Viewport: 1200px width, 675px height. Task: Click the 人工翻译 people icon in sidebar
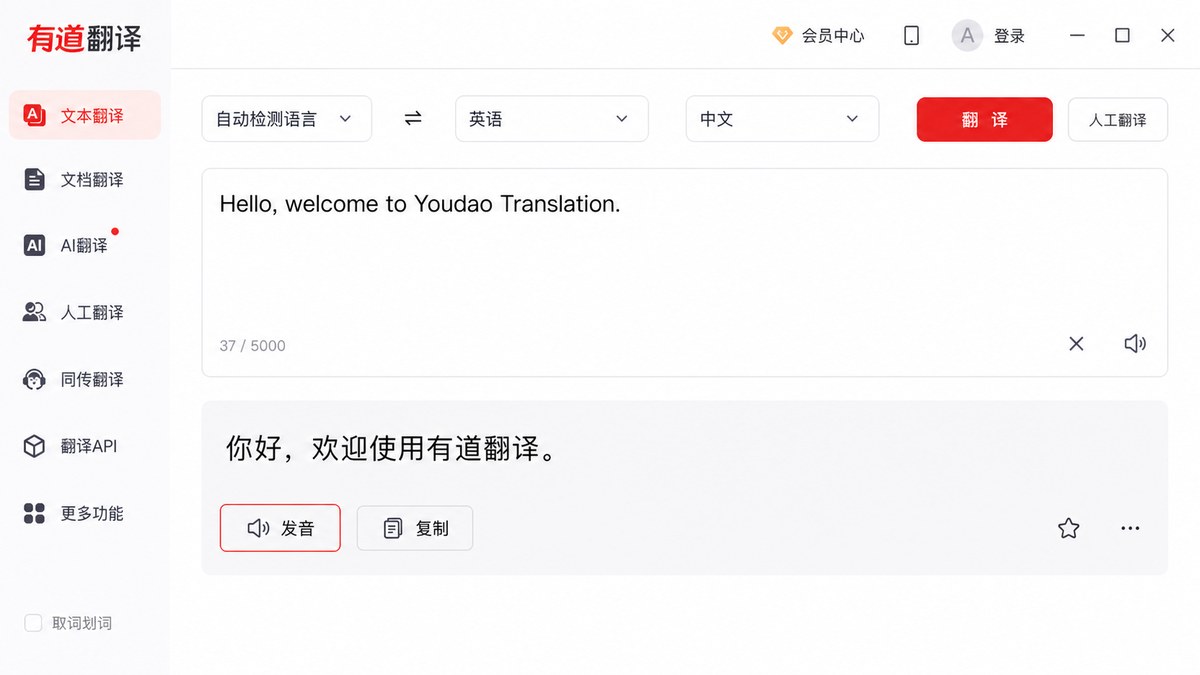coord(35,313)
